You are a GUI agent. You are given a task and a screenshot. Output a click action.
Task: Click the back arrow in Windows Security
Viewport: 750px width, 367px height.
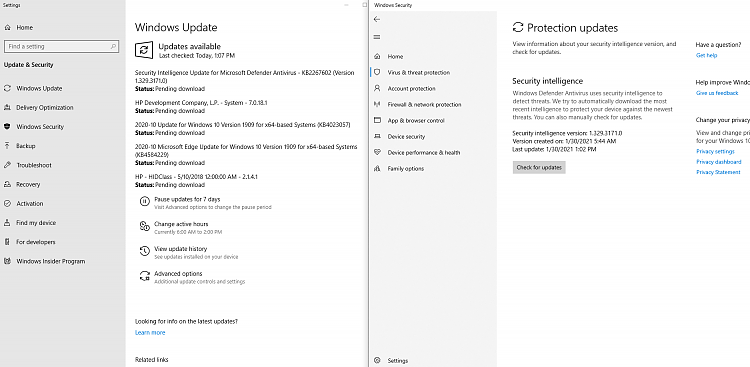pyautogui.click(x=377, y=19)
